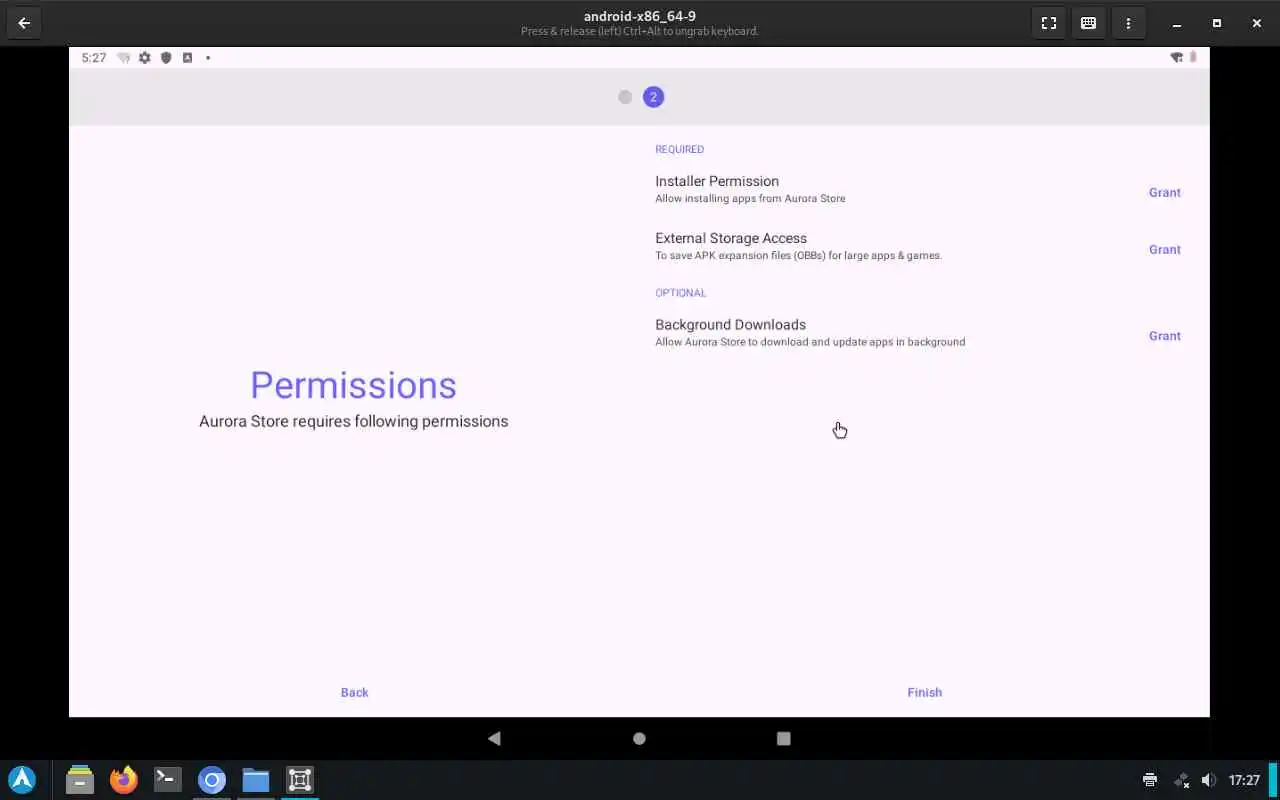Tap the settings gear in Android status bar
This screenshot has height=800, width=1280.
145,58
